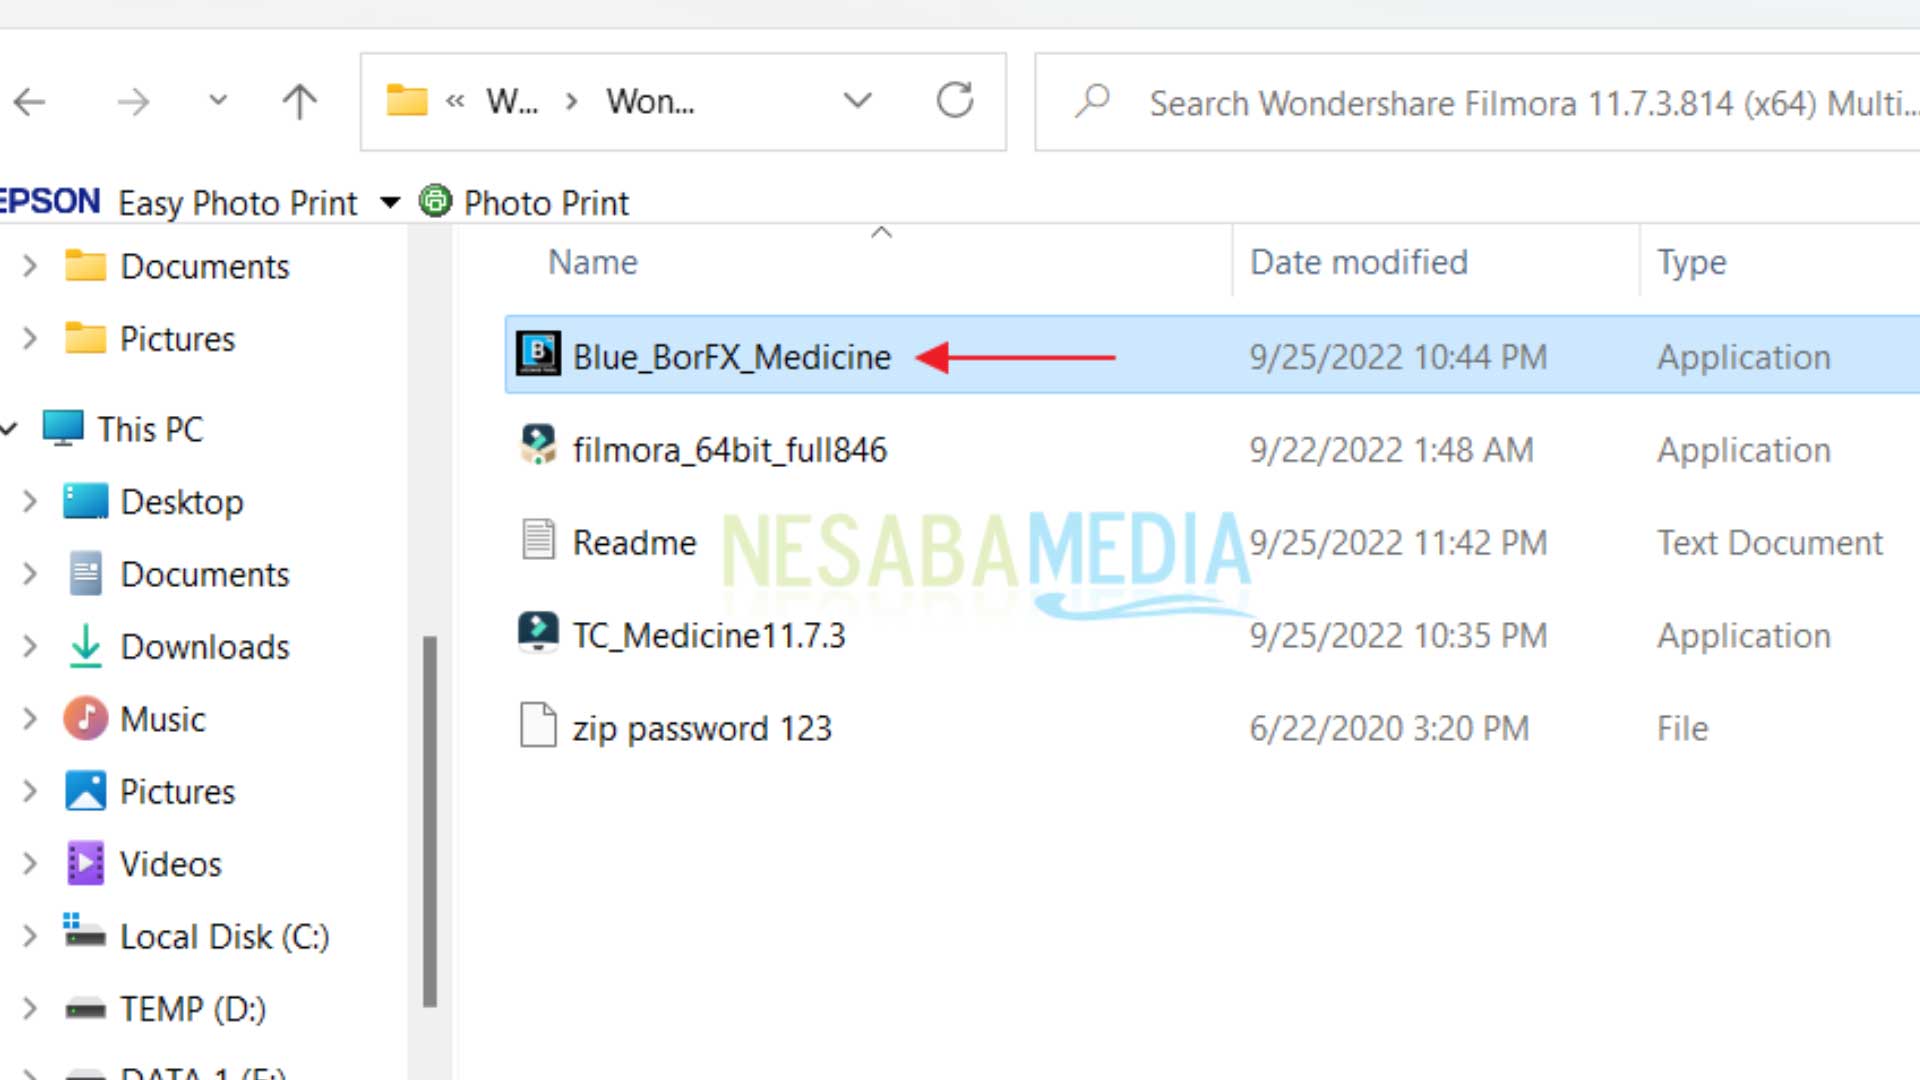This screenshot has width=1920, height=1080.
Task: Select the W... breadcrumb segment
Action: 512,101
